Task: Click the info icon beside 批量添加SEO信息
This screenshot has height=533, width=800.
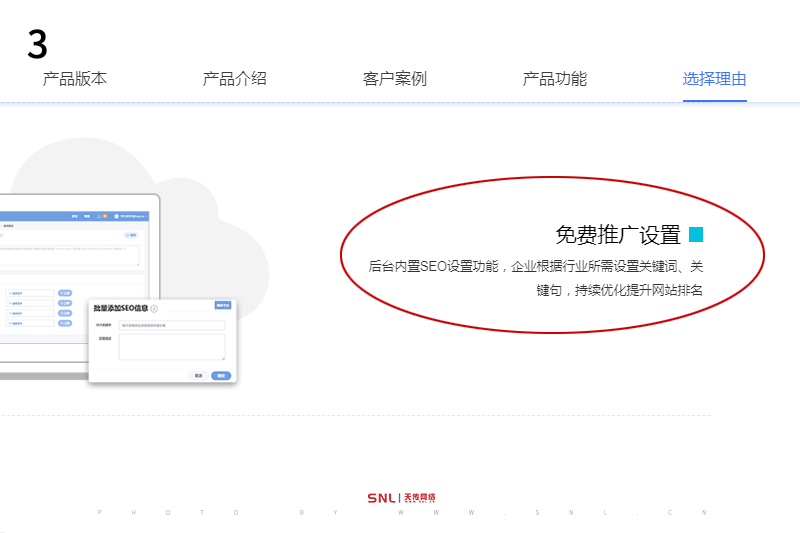Action: 154,309
